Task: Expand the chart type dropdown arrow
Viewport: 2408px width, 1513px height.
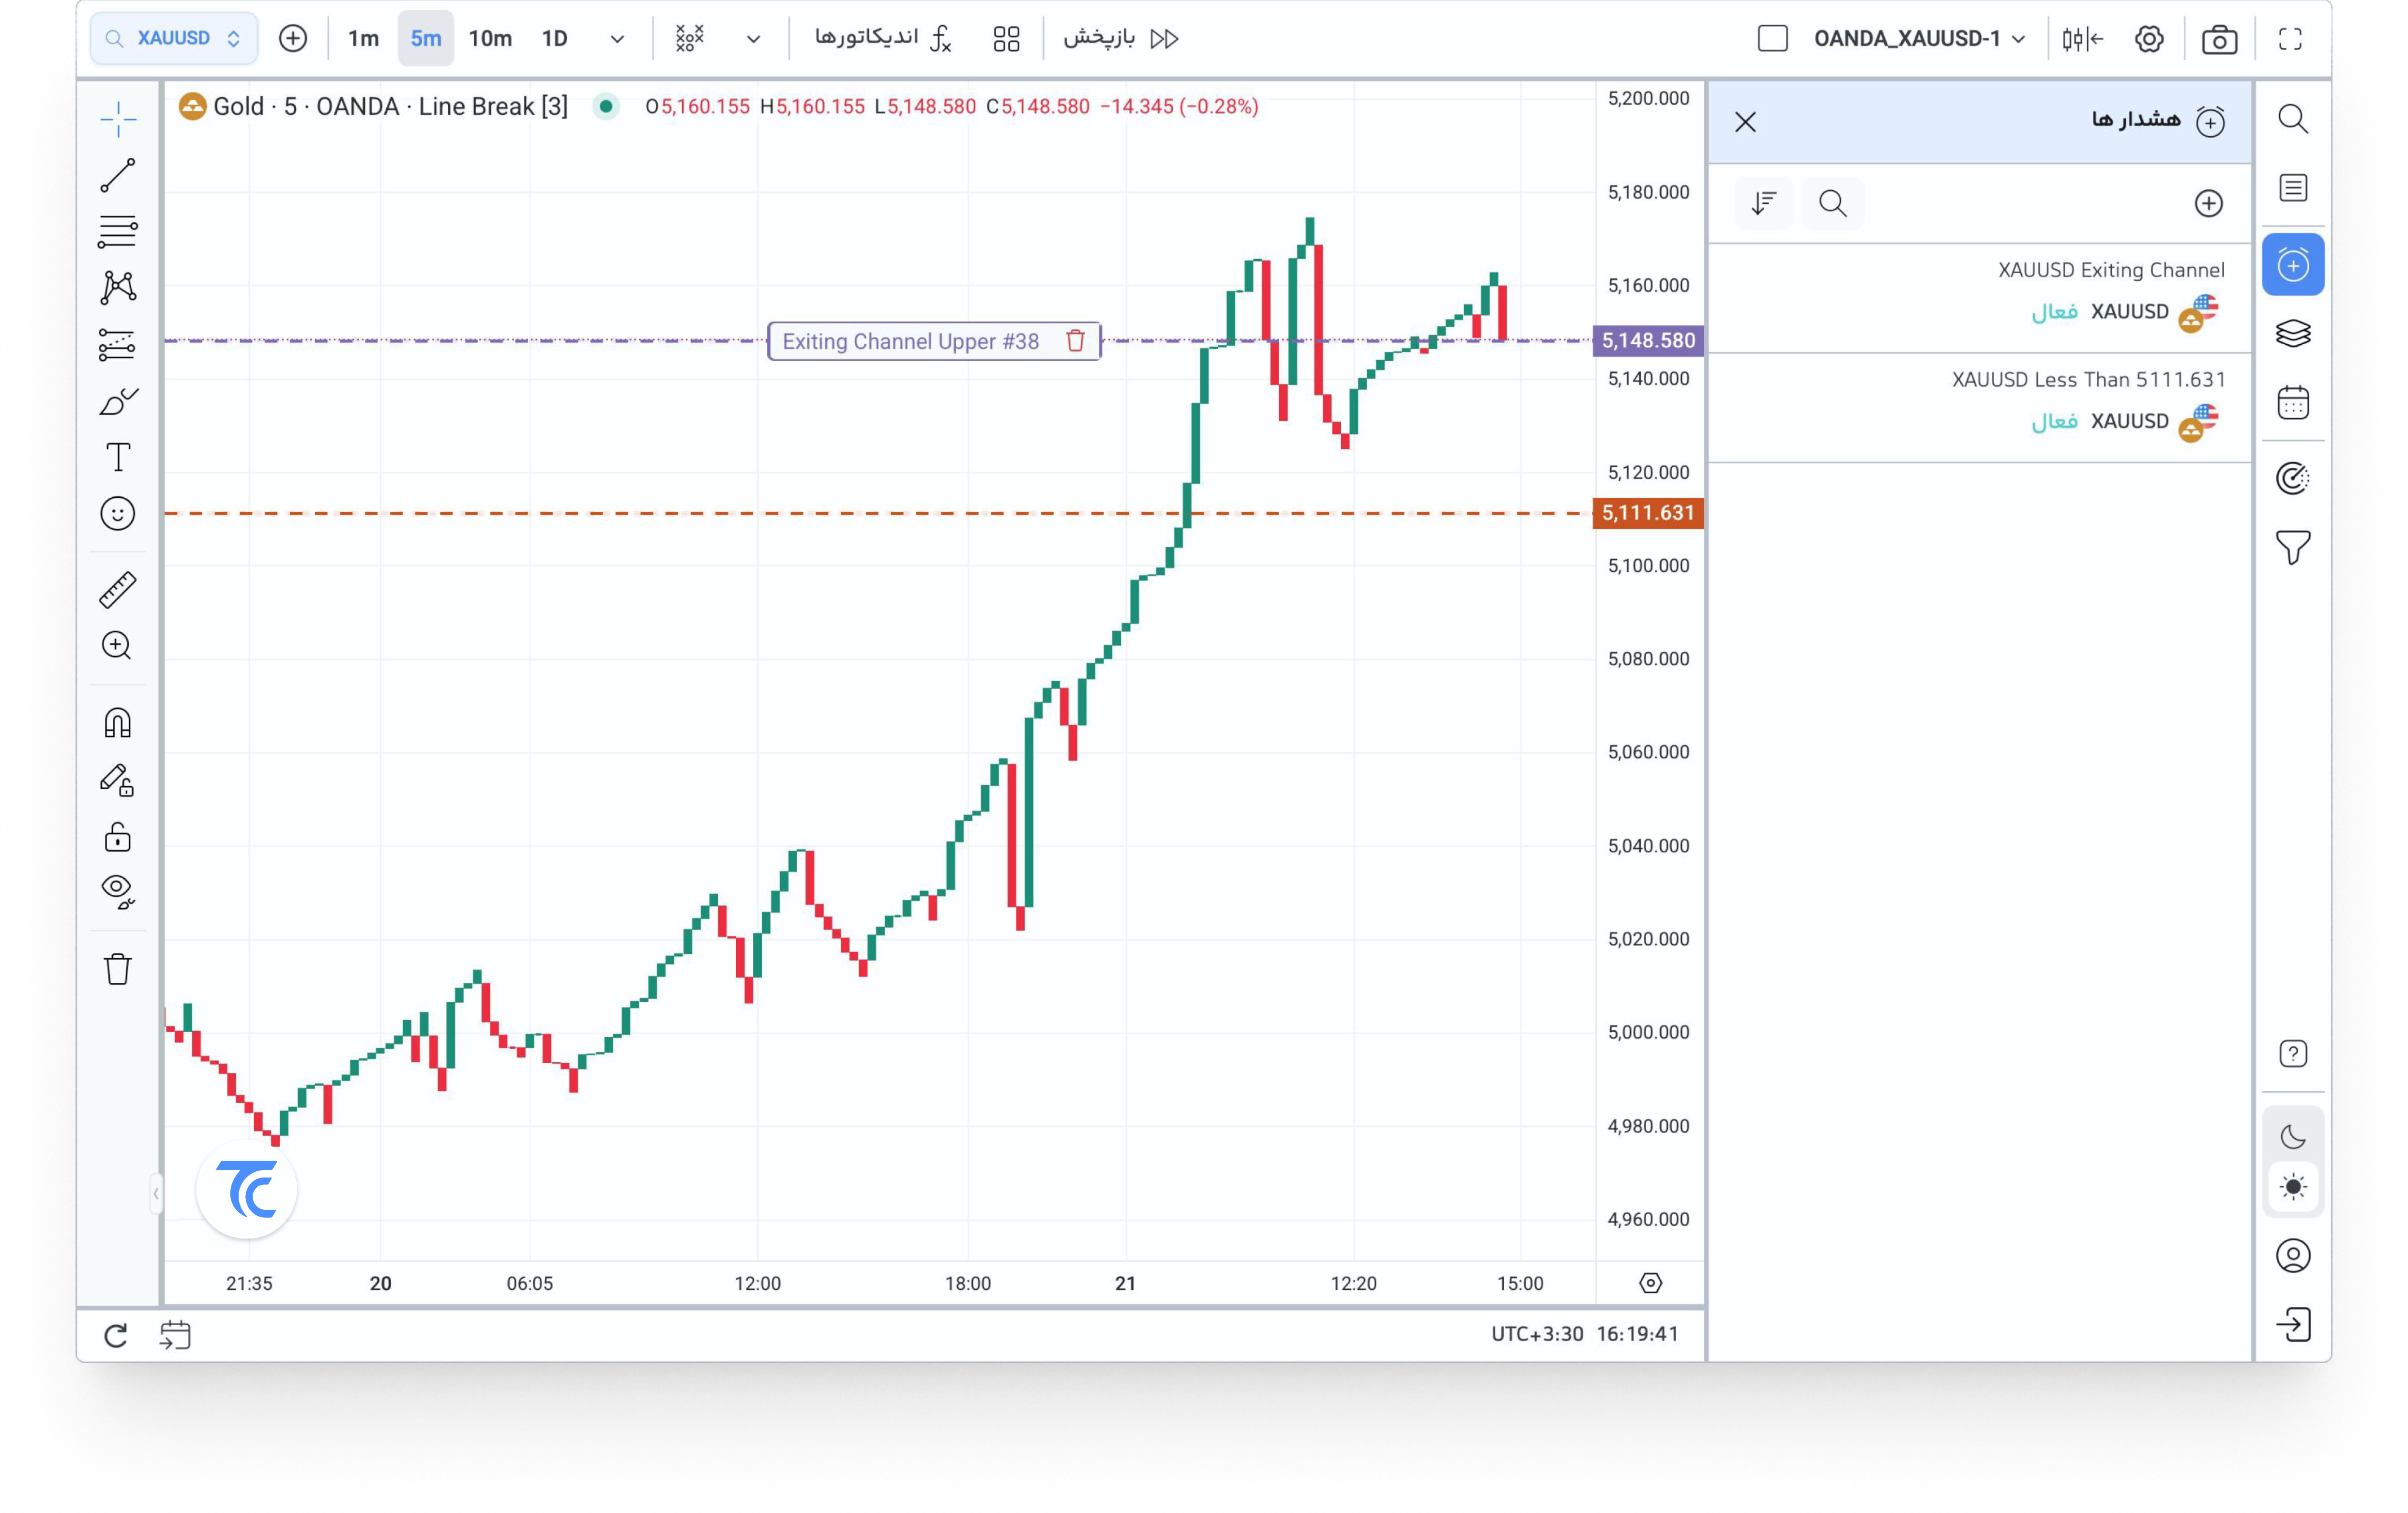Action: (753, 39)
